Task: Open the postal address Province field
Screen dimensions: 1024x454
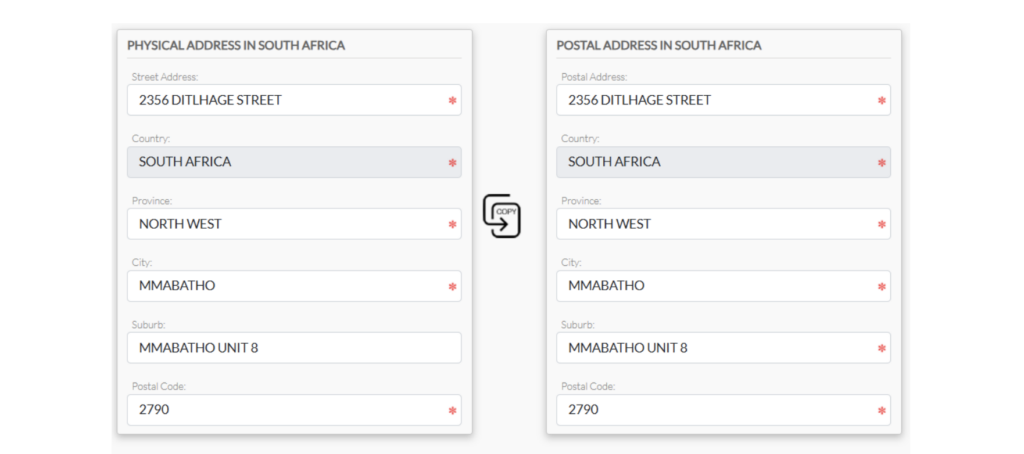Action: 724,224
